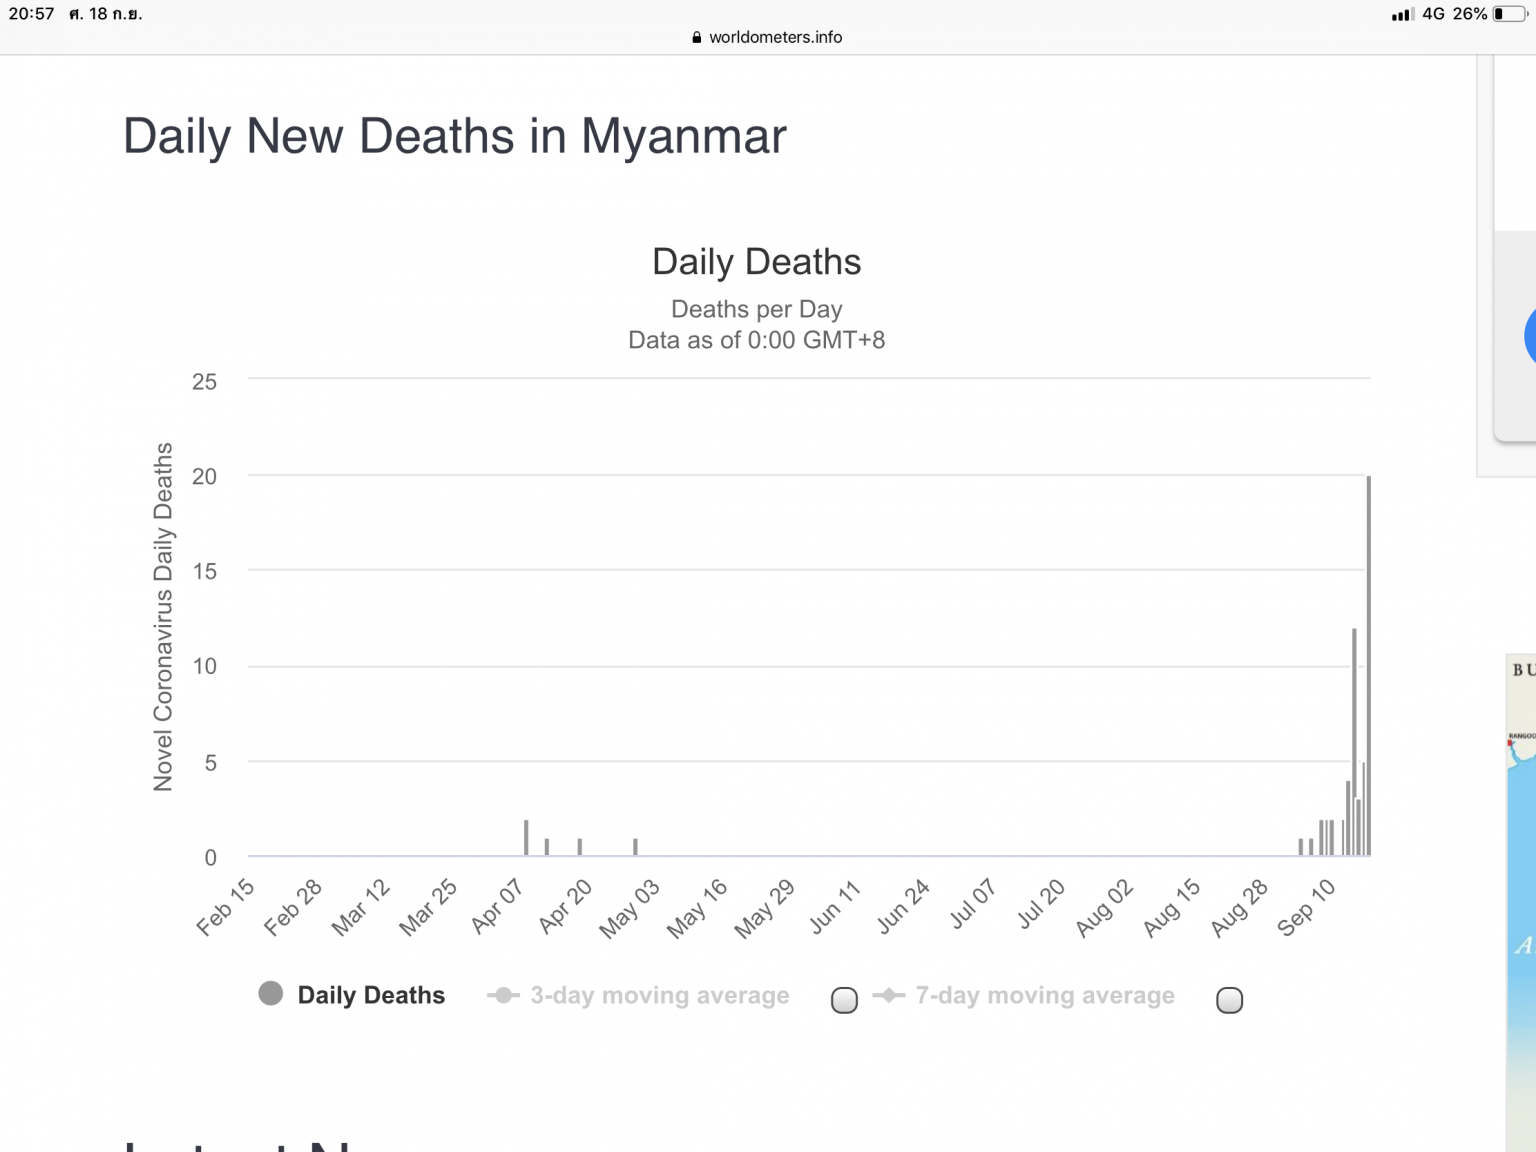
Task: Enable the 3-day moving average checkbox
Action: [x=844, y=1000]
